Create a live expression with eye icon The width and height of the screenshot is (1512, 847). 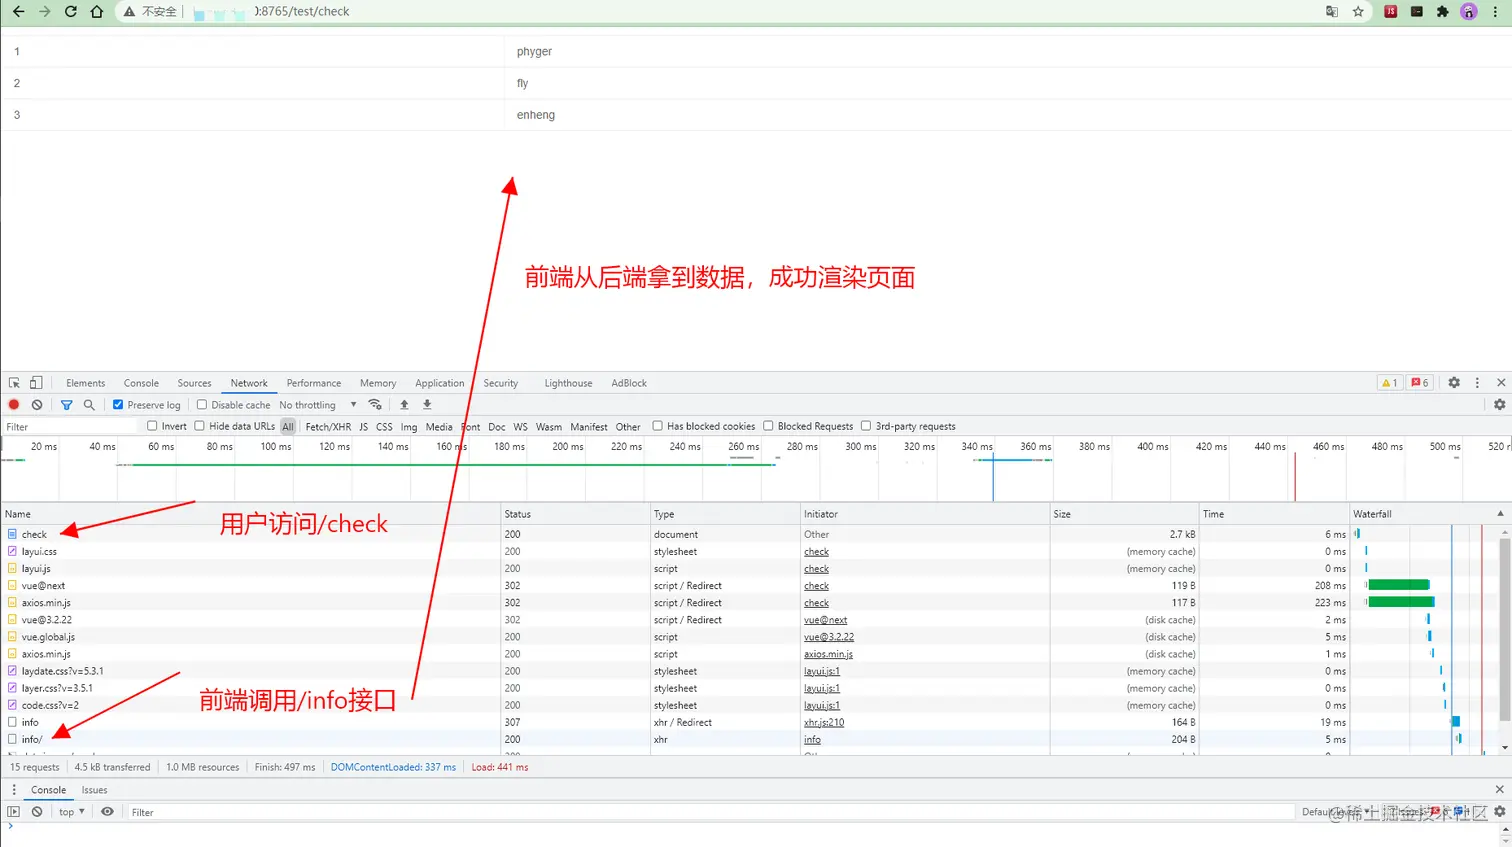107,812
